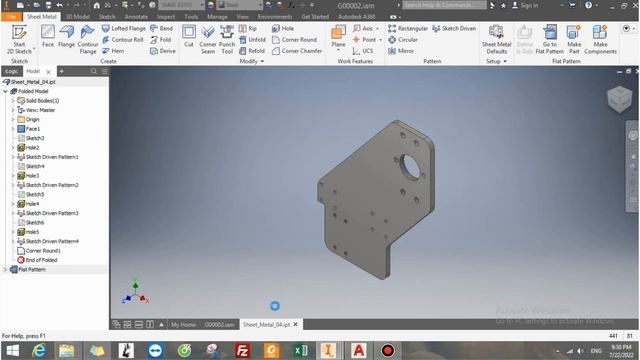
Task: Select Face1 feature in browser
Action: point(29,129)
